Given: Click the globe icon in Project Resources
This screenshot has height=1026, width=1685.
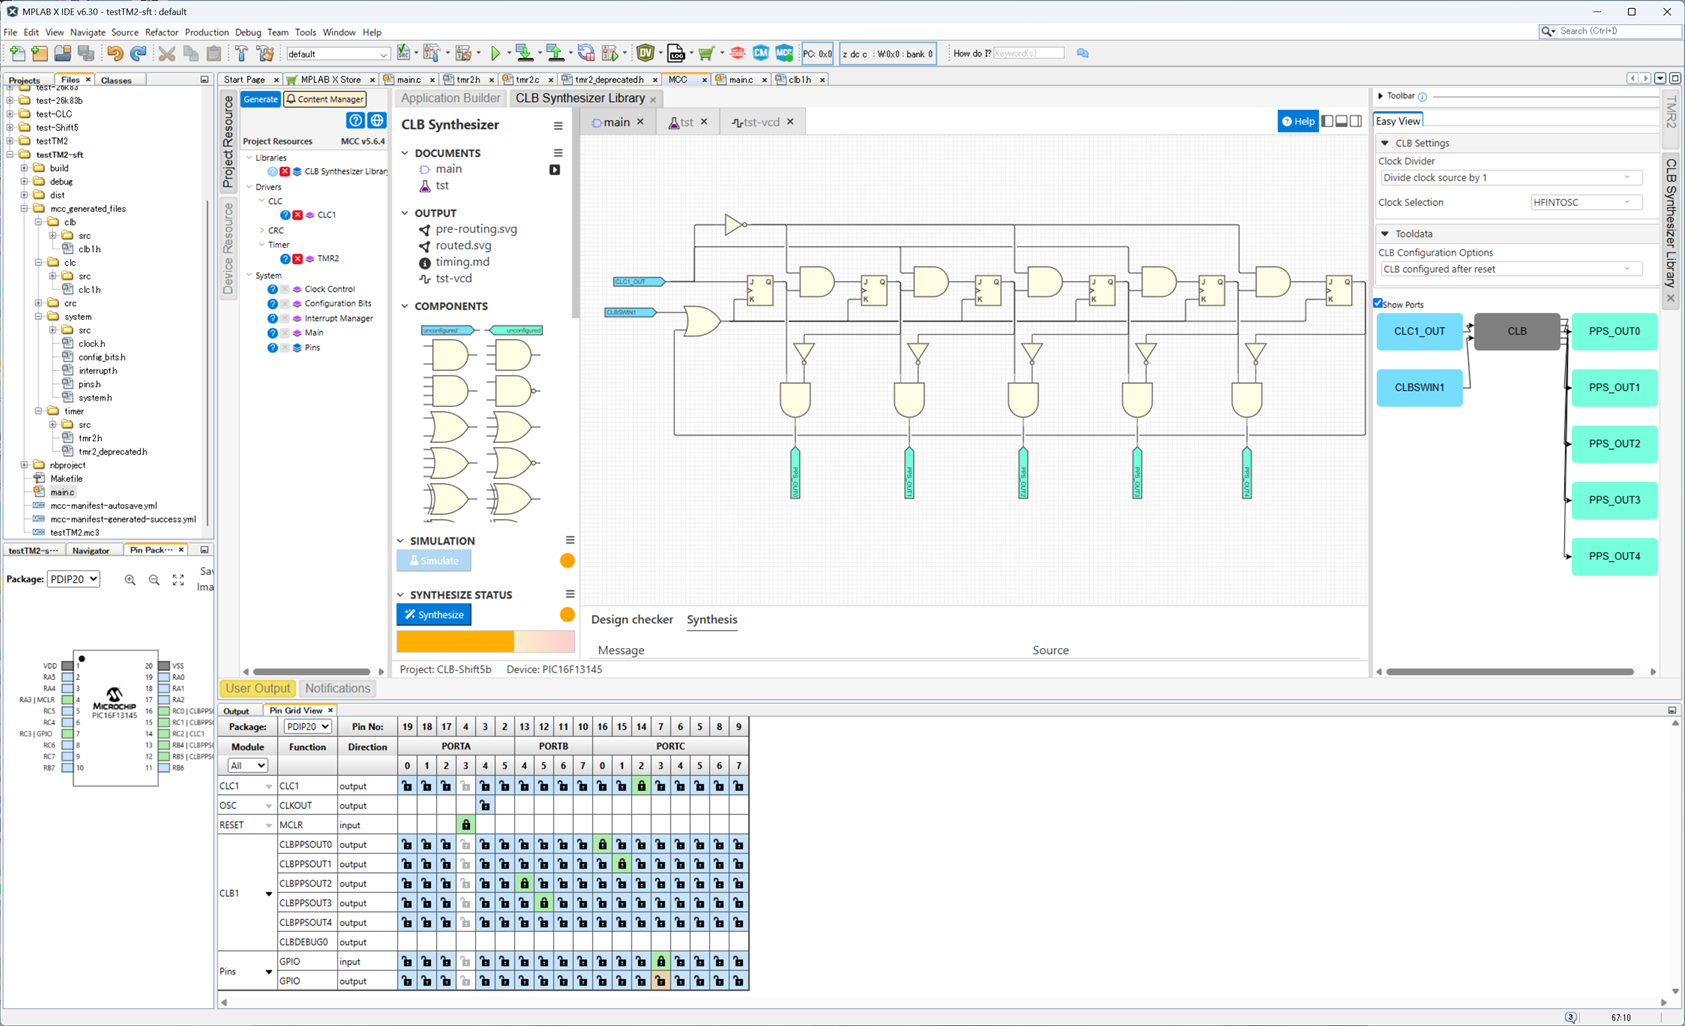Looking at the screenshot, I should click(x=377, y=120).
